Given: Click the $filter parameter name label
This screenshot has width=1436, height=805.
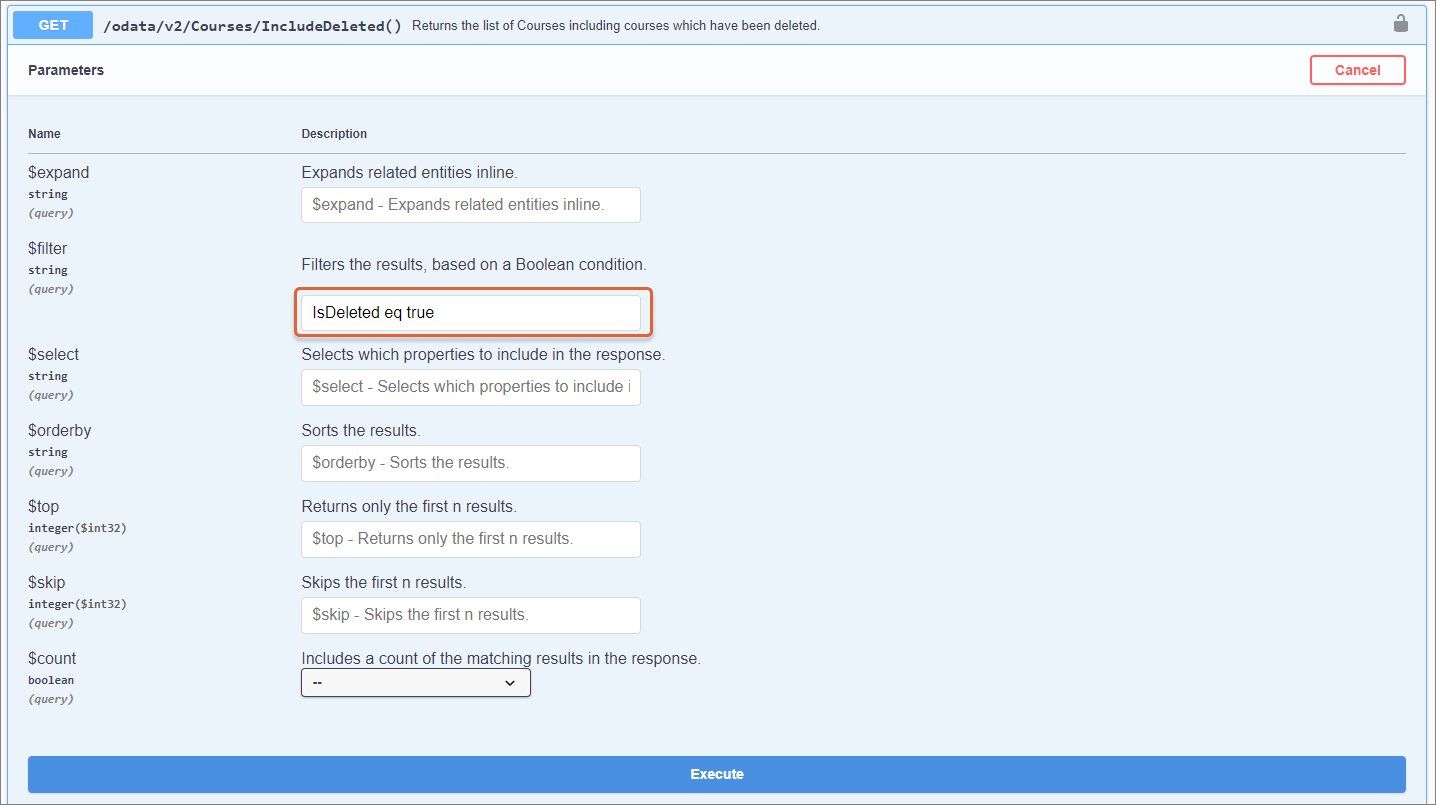Looking at the screenshot, I should pyautogui.click(x=48, y=248).
